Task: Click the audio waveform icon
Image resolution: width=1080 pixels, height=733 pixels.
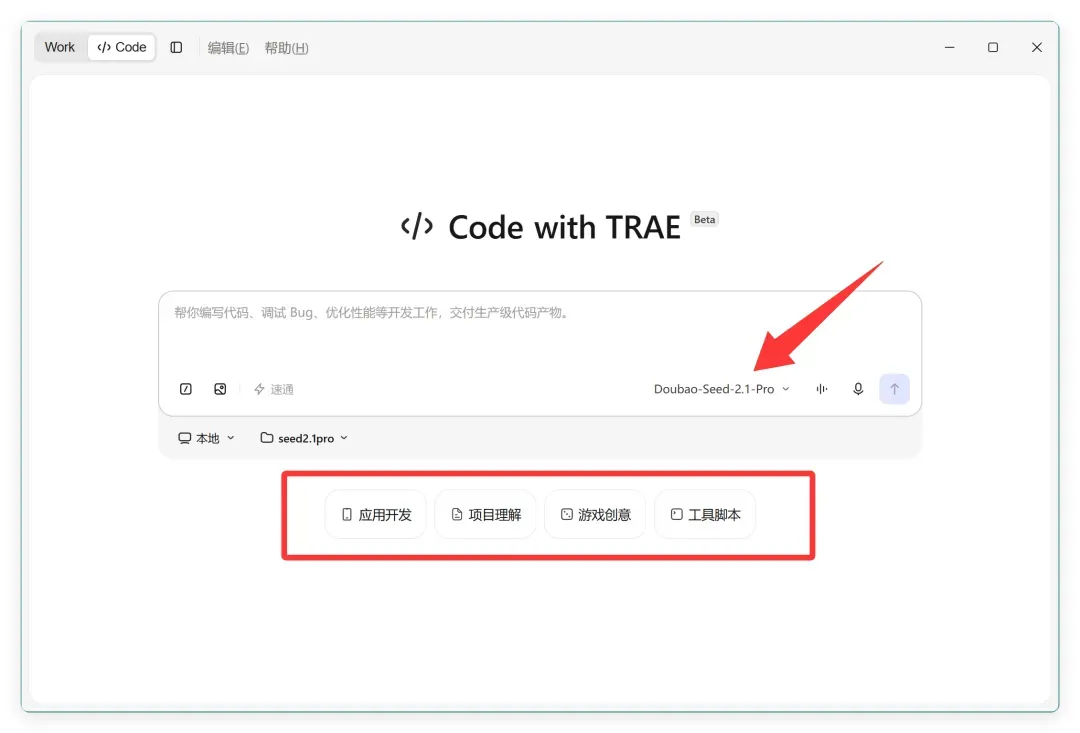Action: click(x=822, y=389)
